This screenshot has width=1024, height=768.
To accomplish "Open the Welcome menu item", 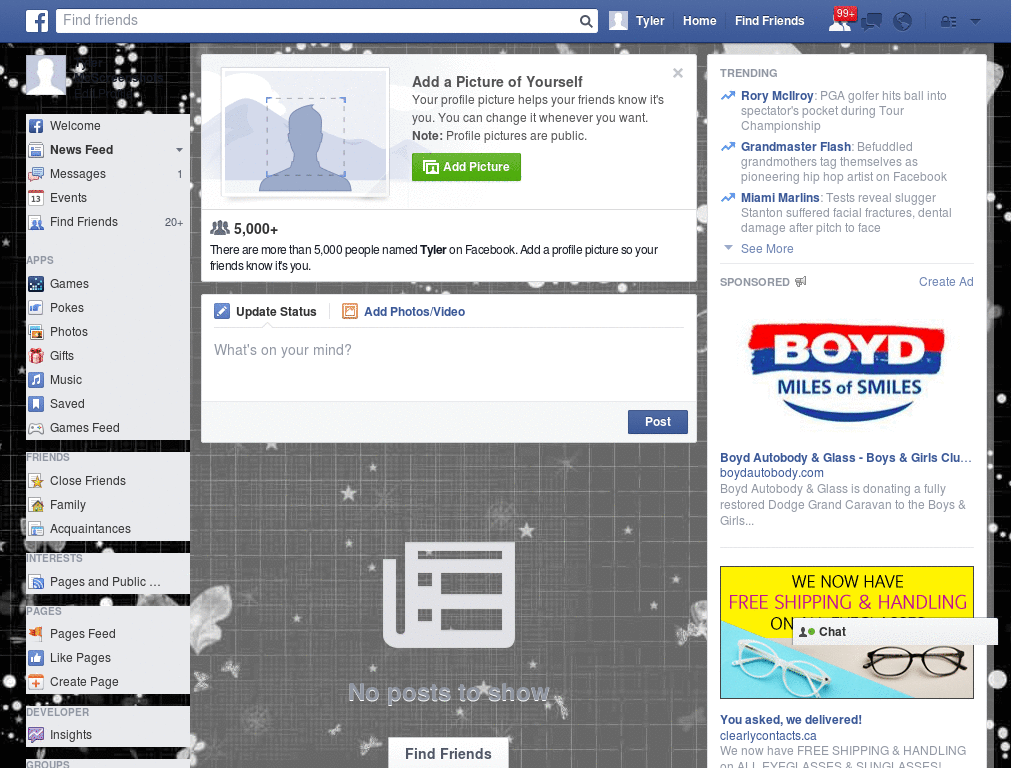I will click(108, 126).
